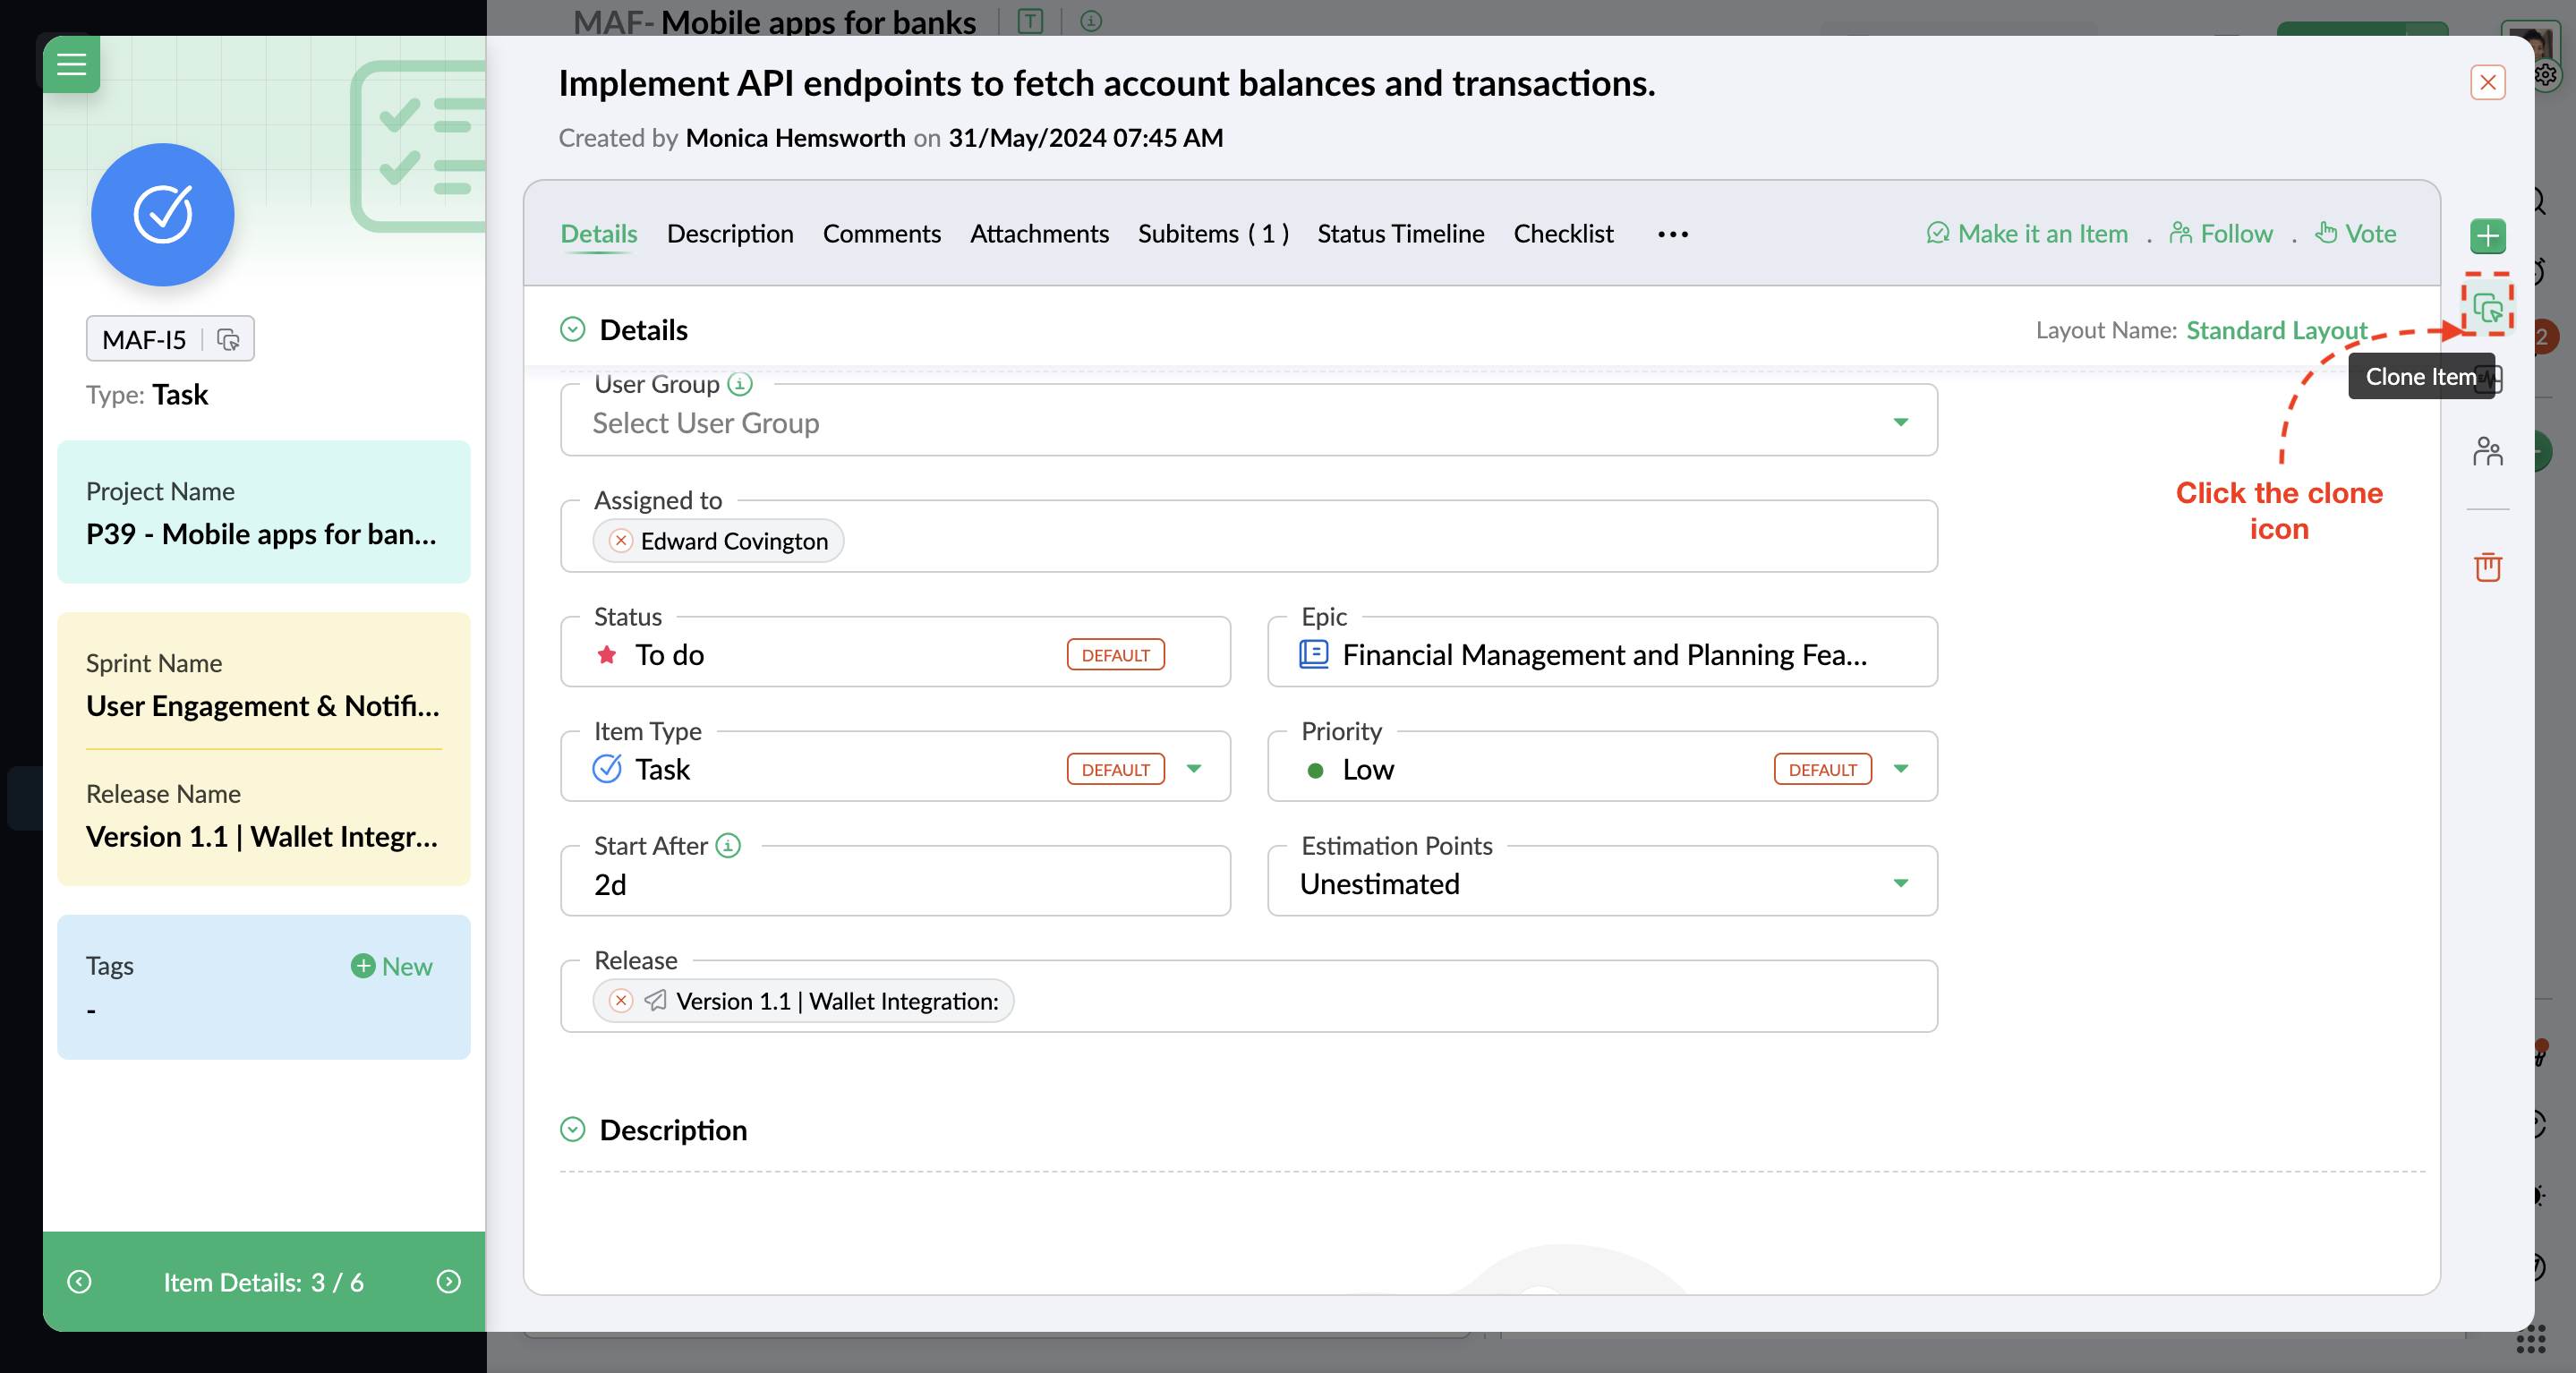The width and height of the screenshot is (2576, 1373).
Task: Click the green Low priority dot
Action: point(1316,770)
